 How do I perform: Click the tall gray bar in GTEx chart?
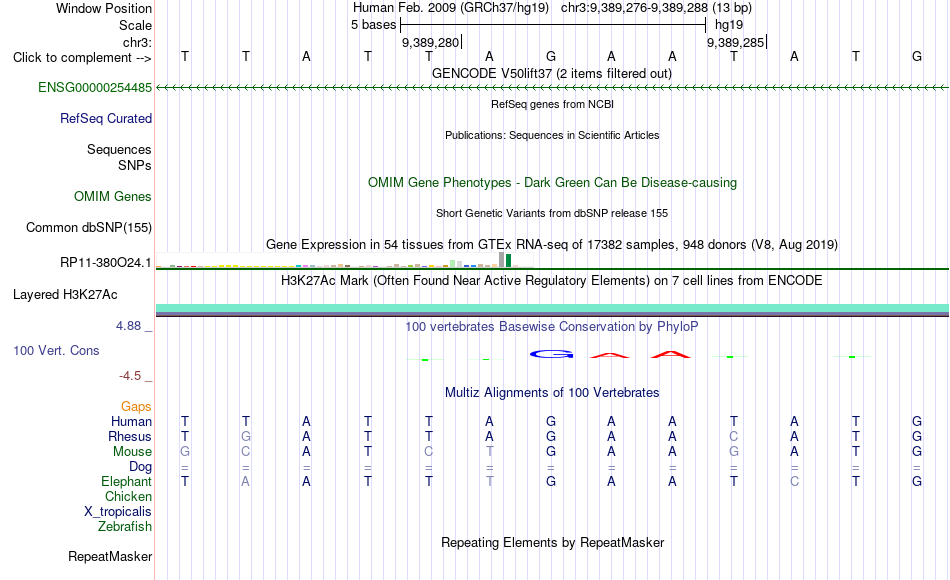[501, 259]
